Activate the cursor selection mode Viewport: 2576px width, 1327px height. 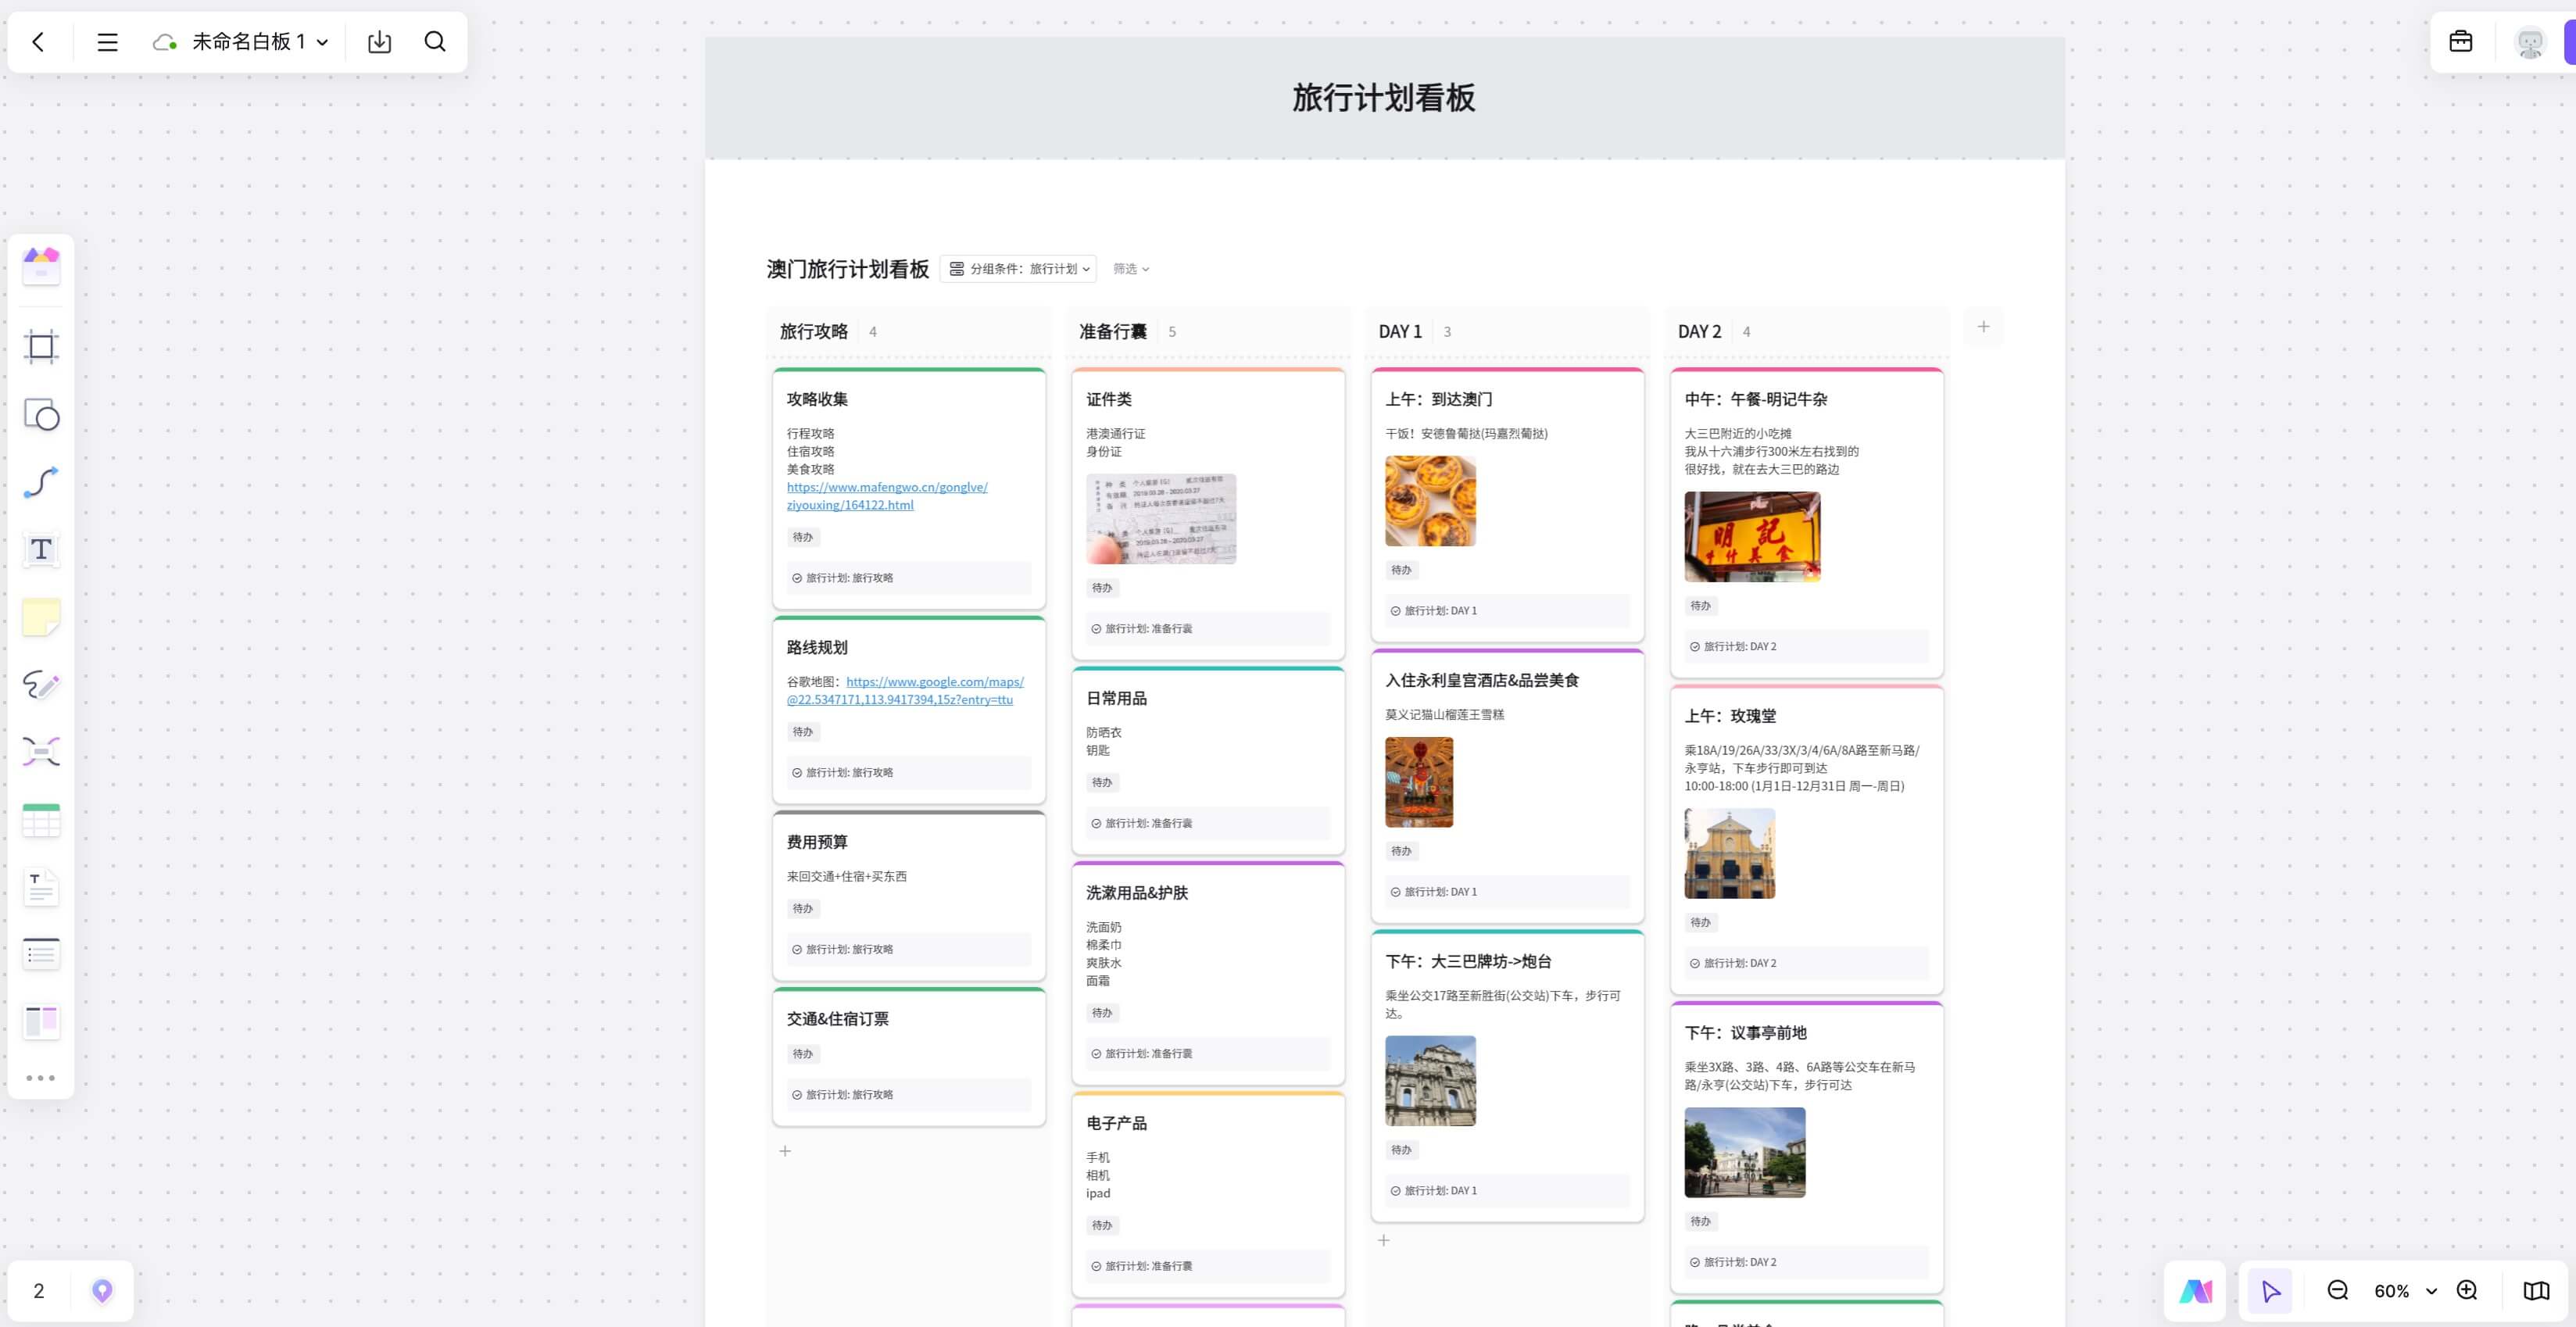pos(2270,1291)
